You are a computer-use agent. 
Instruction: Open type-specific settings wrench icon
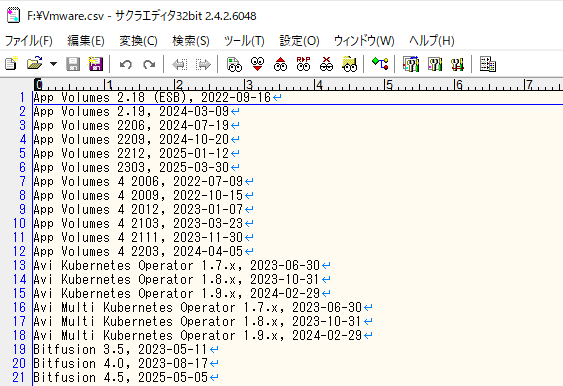tap(434, 64)
